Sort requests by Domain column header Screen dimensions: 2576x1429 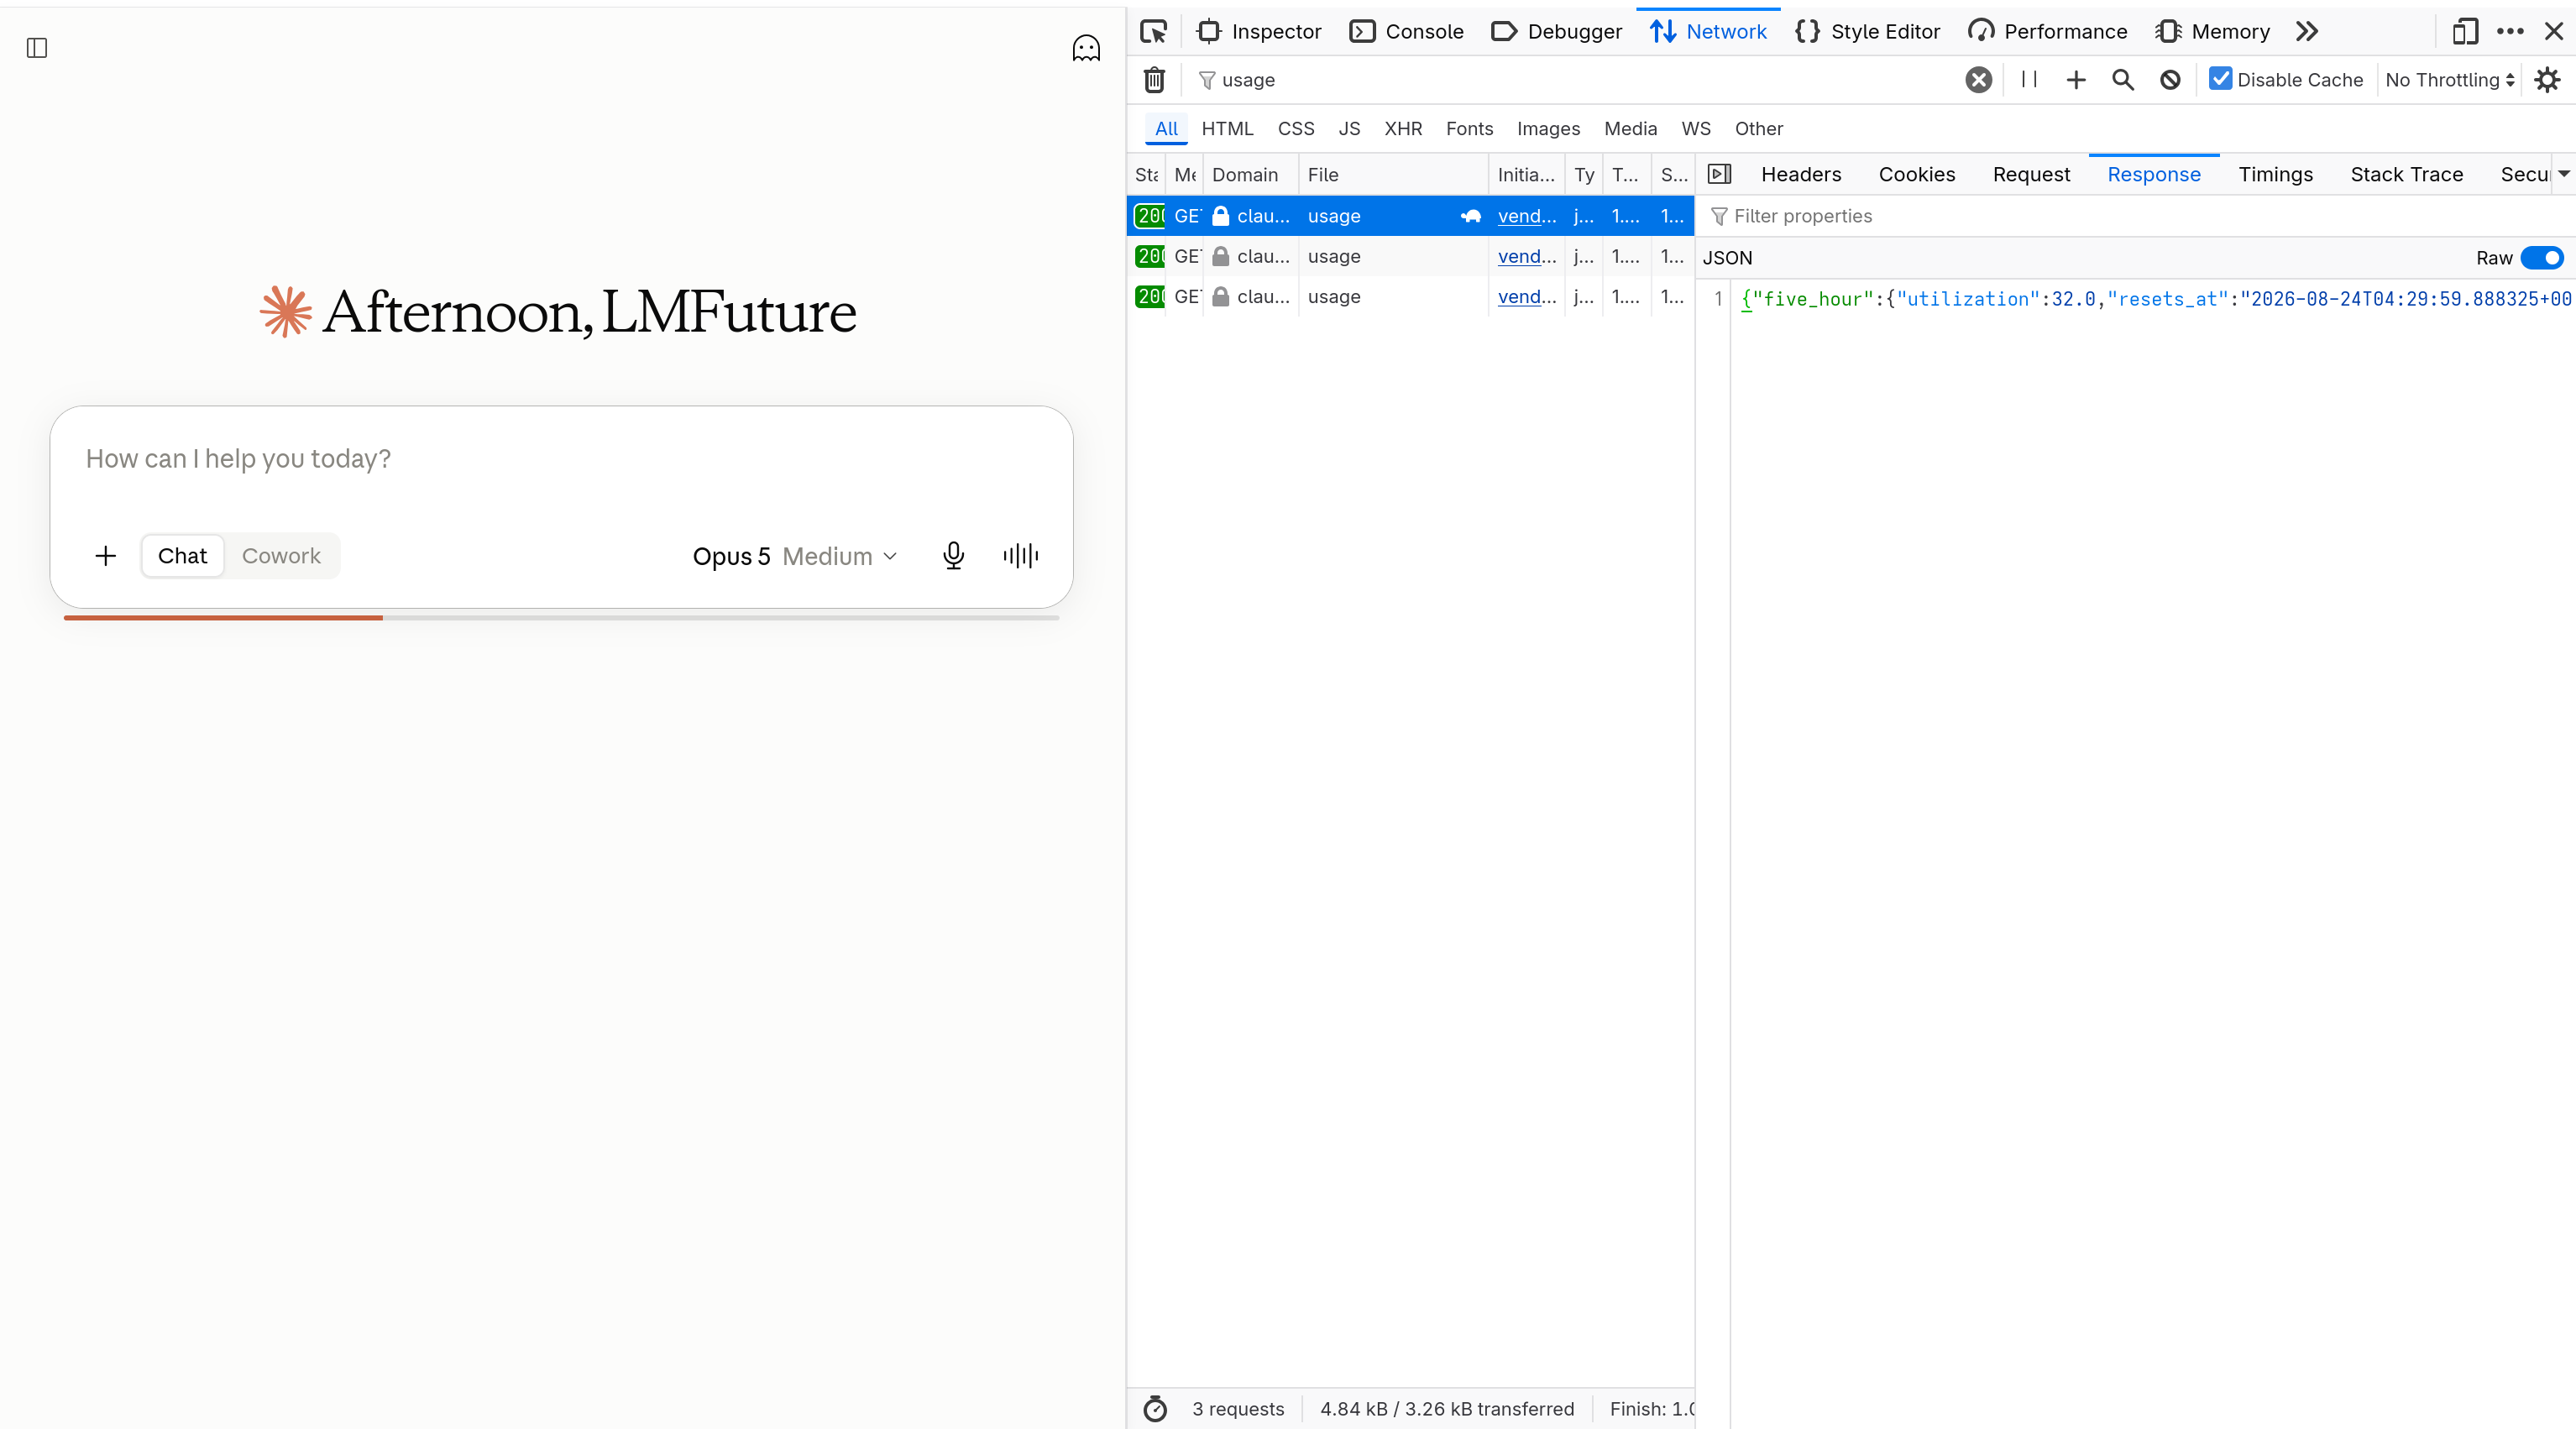1250,174
